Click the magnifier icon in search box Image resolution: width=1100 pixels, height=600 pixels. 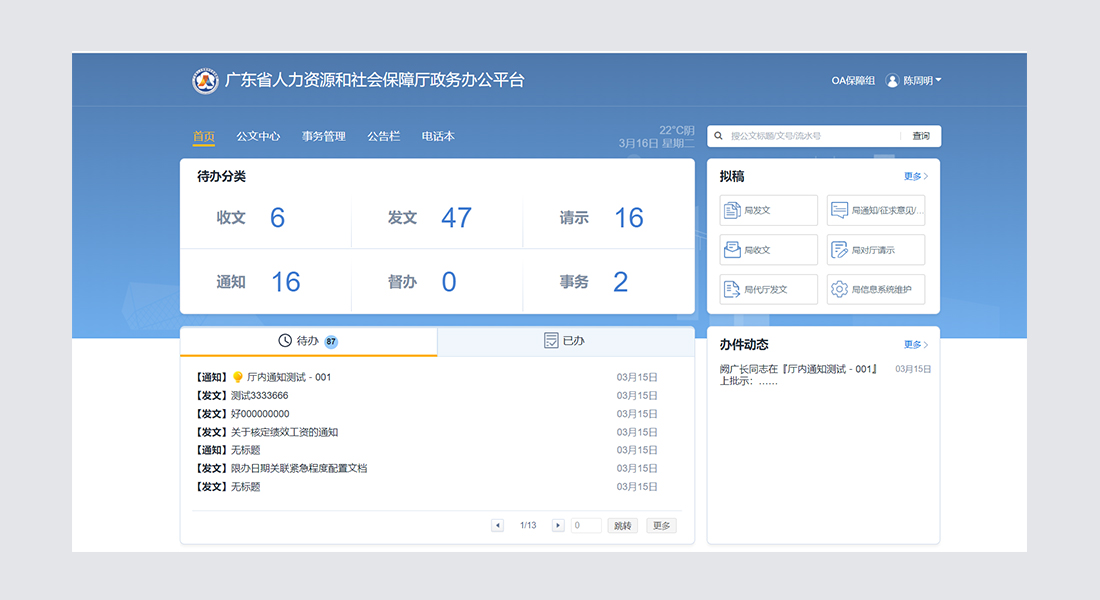[719, 136]
